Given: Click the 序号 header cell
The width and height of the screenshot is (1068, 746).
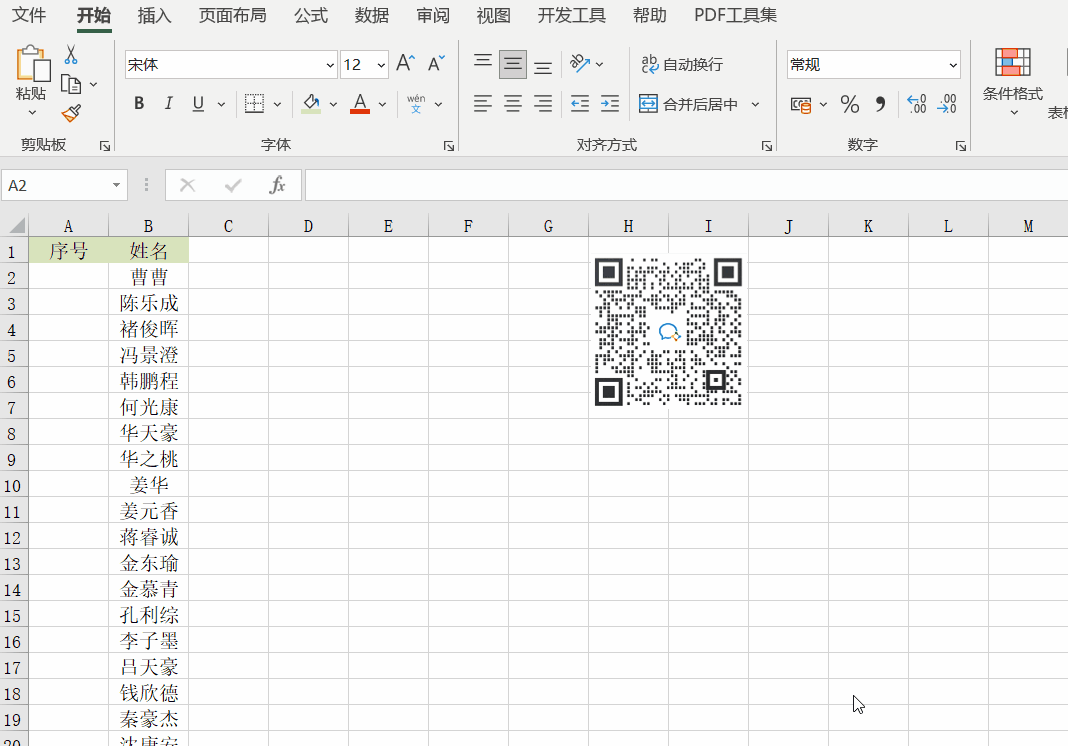Looking at the screenshot, I should (69, 251).
